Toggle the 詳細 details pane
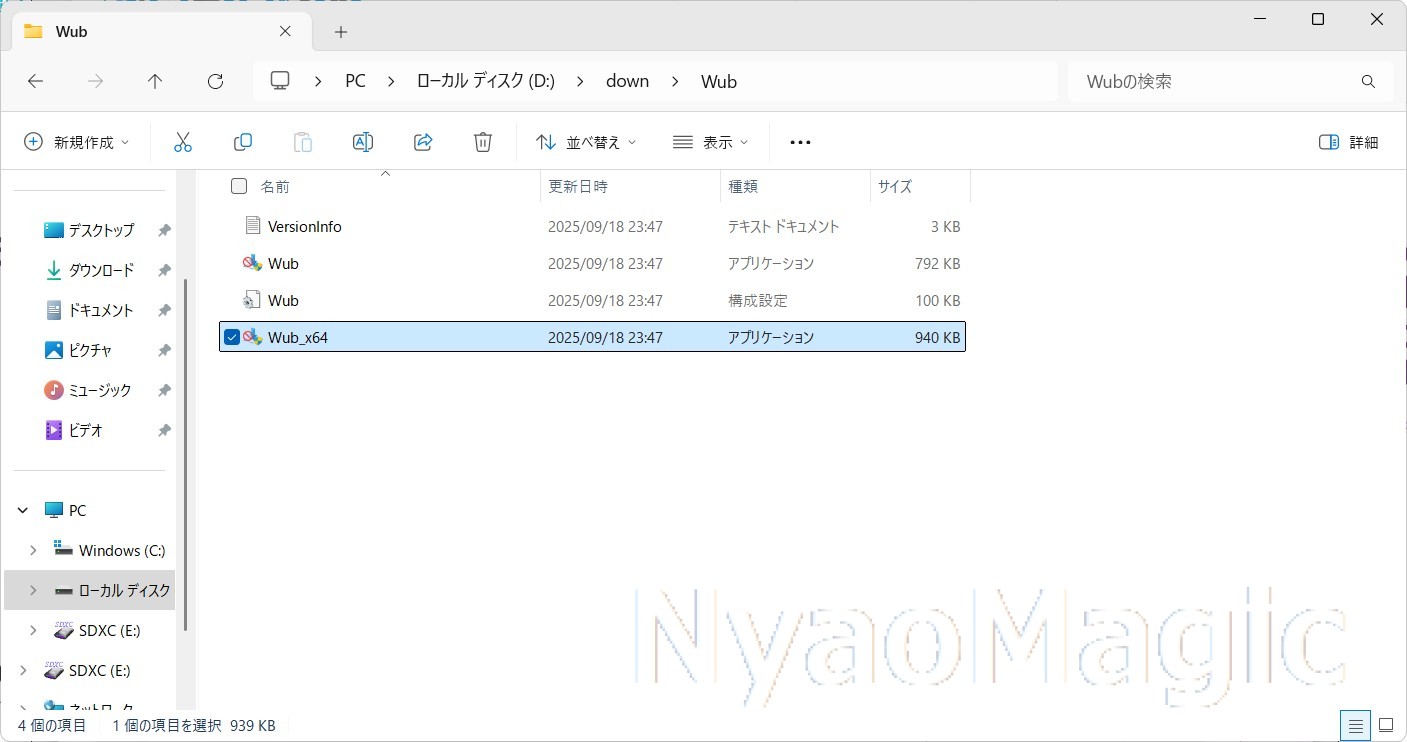Screen dimensions: 1407x742 (x=1349, y=142)
